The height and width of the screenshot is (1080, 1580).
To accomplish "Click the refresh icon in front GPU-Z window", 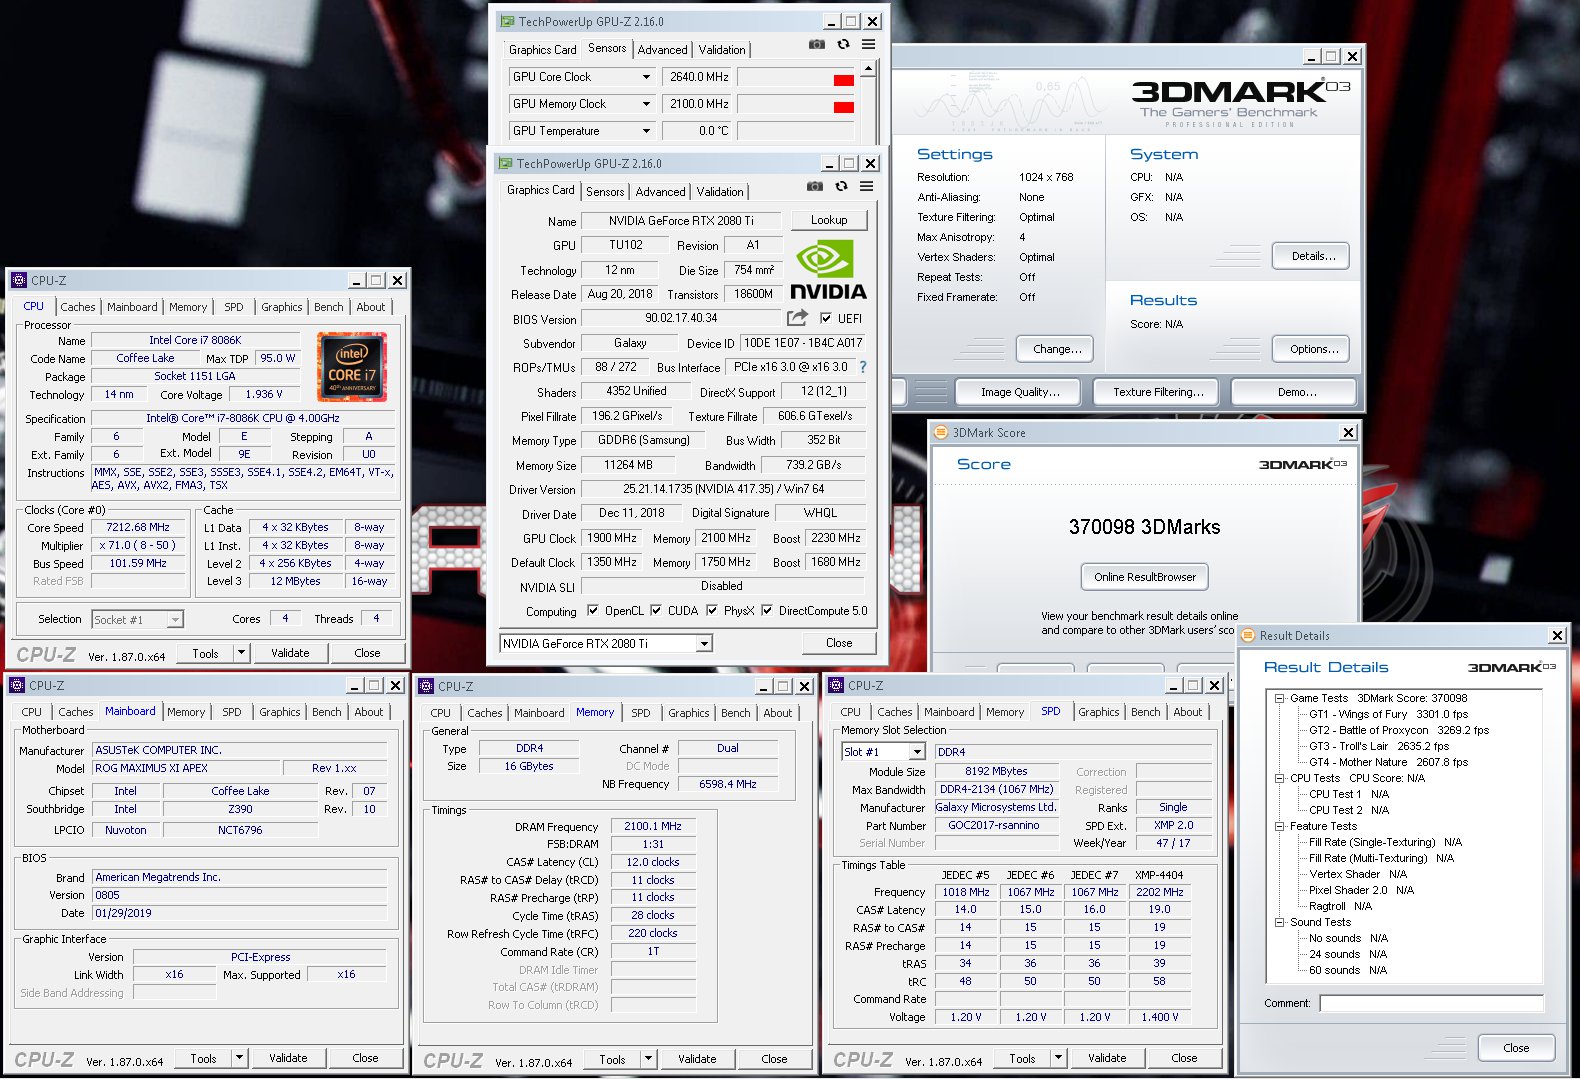I will click(x=841, y=187).
